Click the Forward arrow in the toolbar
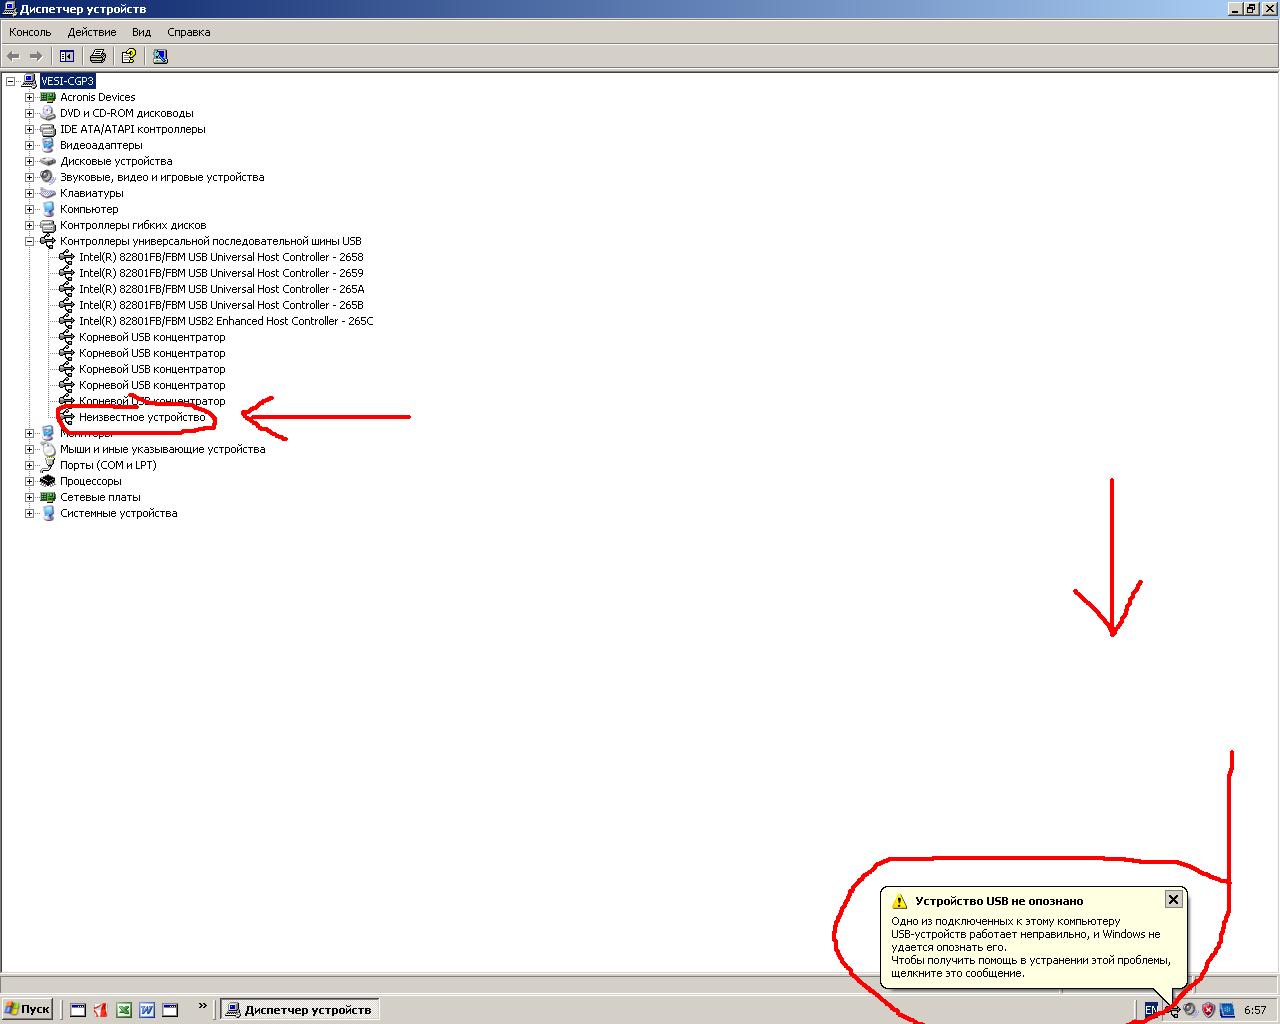 pos(36,56)
